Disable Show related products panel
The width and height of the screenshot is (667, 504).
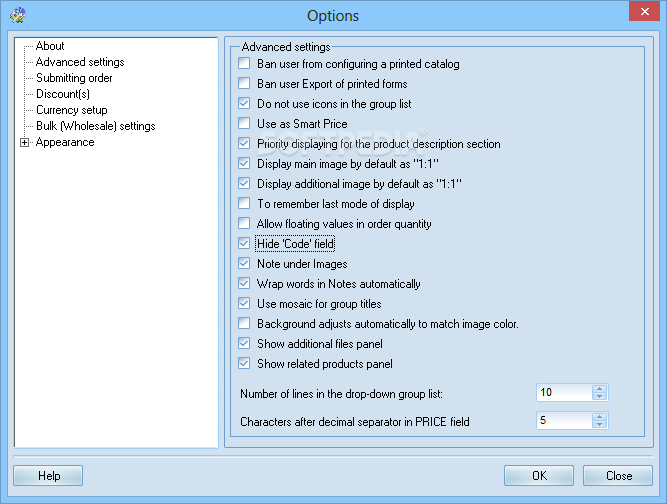[x=244, y=364]
